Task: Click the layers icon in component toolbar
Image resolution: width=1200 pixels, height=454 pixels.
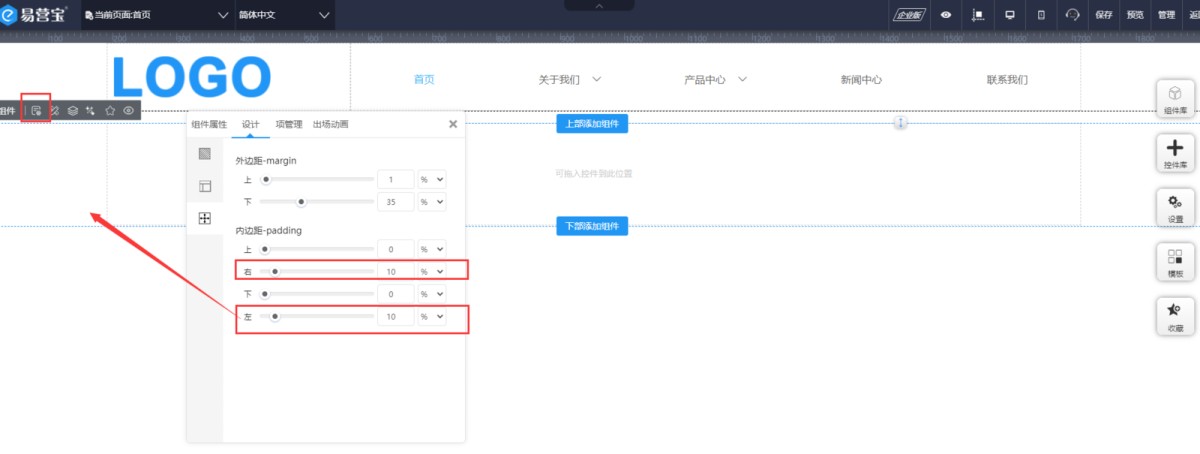Action: (73, 110)
